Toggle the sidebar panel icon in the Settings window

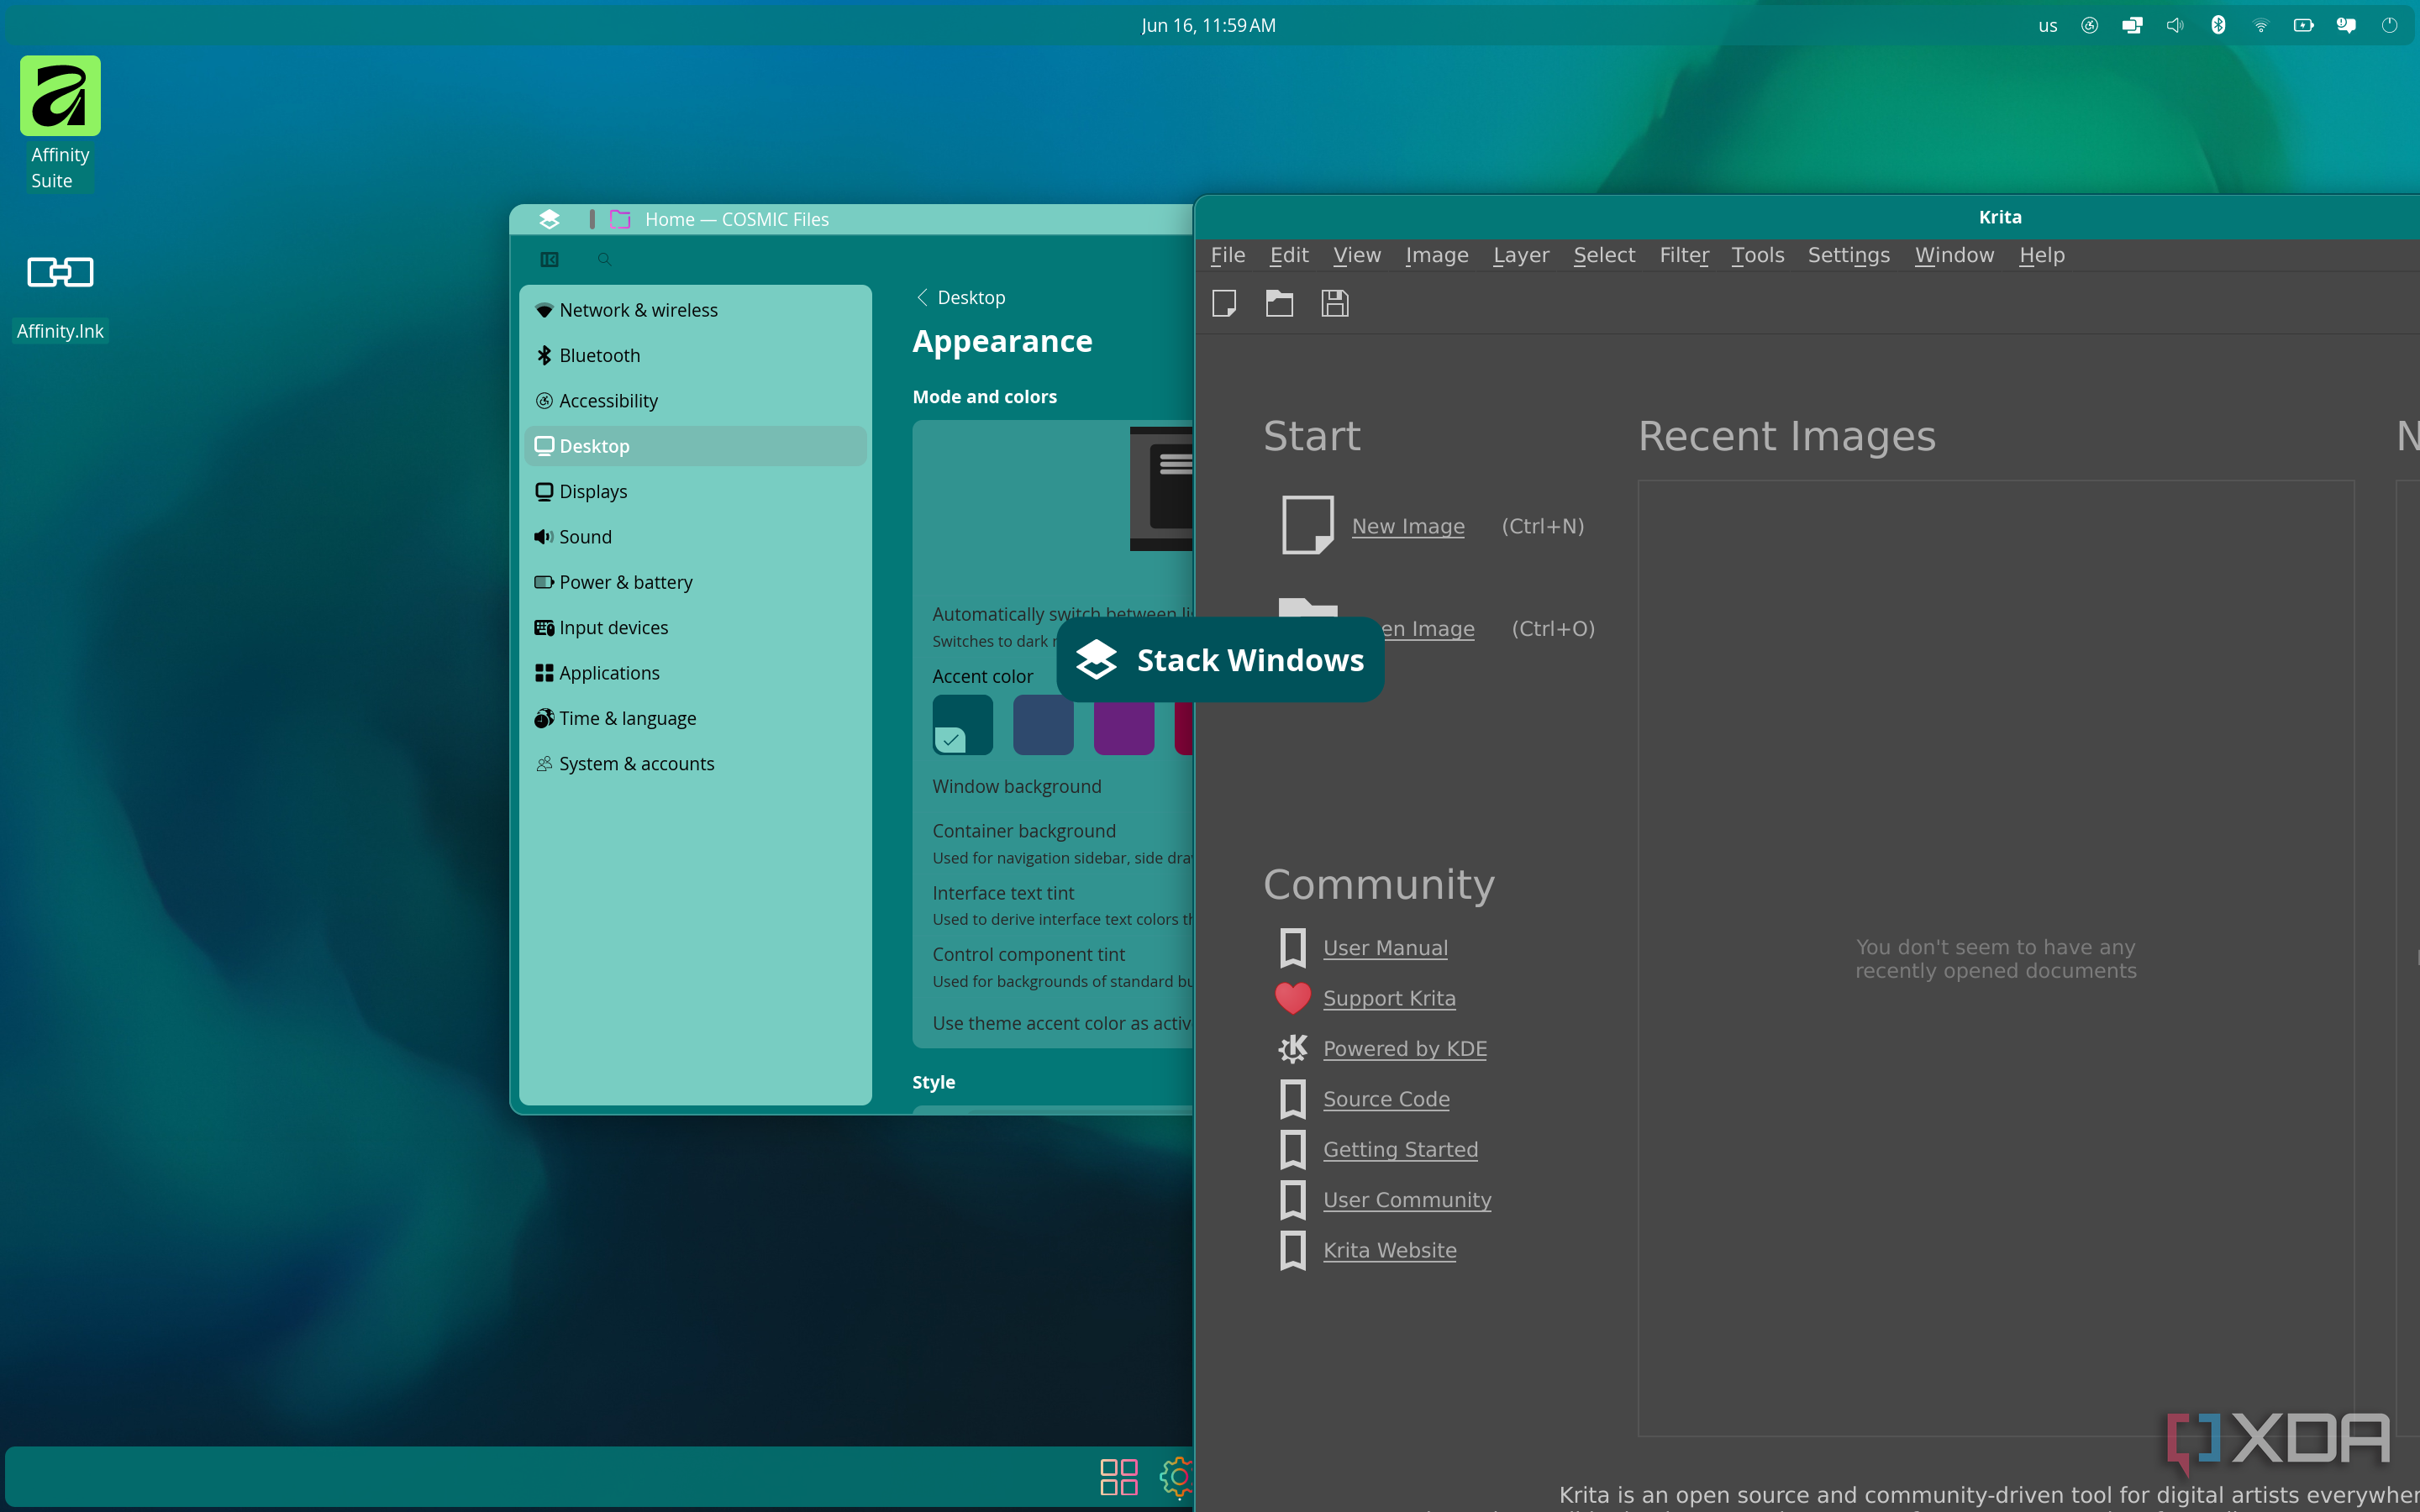tap(549, 260)
